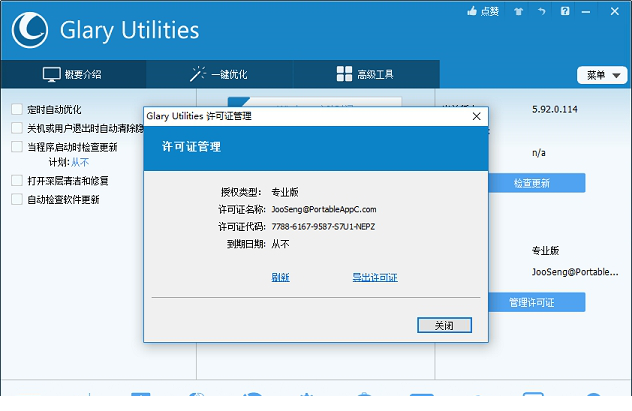Click the 导出许可证 link
Image resolution: width=632 pixels, height=411 pixels.
(375, 277)
